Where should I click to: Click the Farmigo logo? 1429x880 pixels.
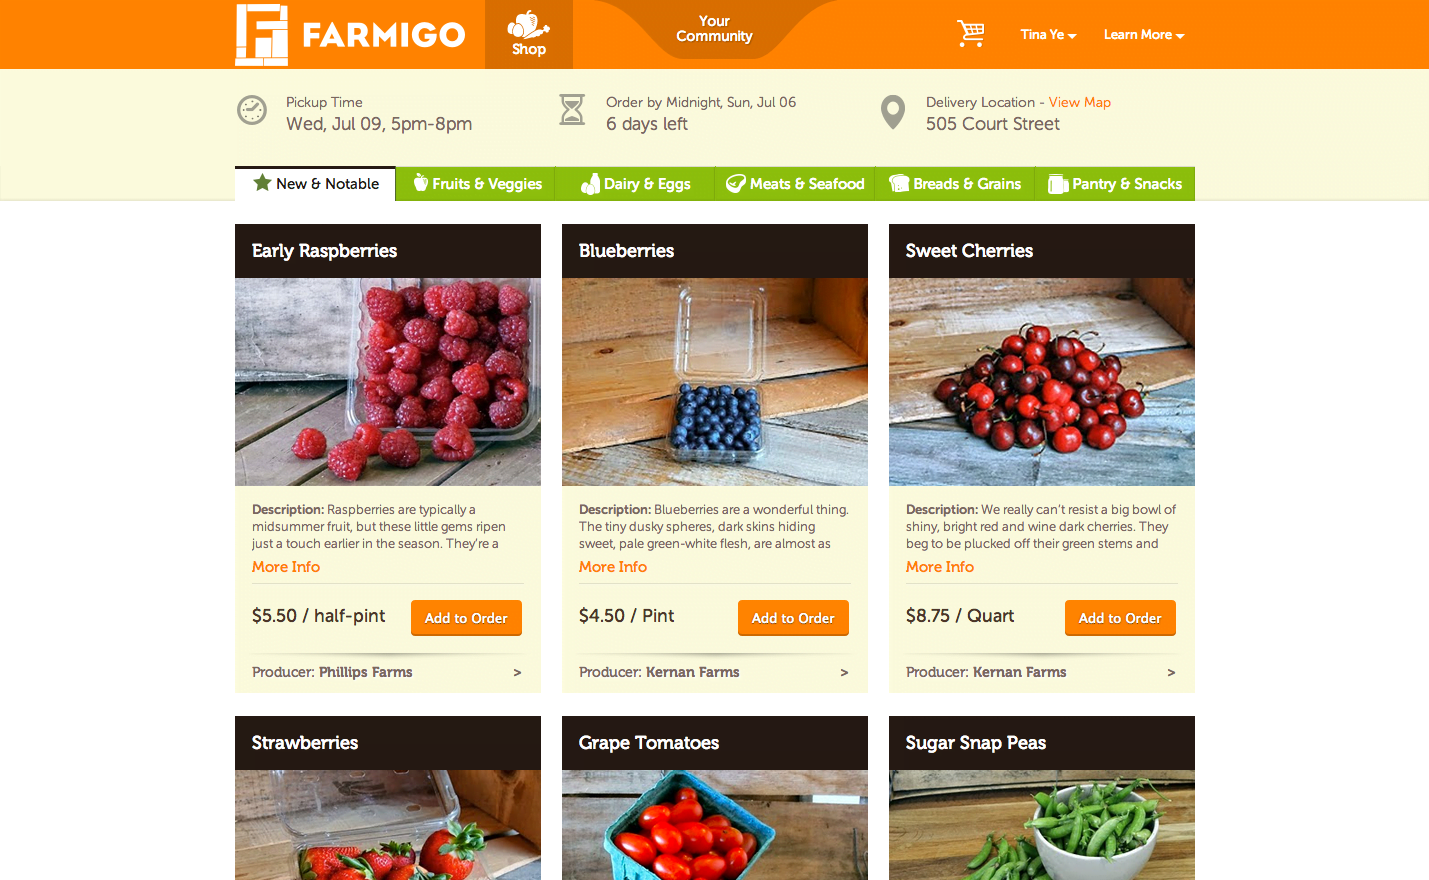click(x=350, y=35)
